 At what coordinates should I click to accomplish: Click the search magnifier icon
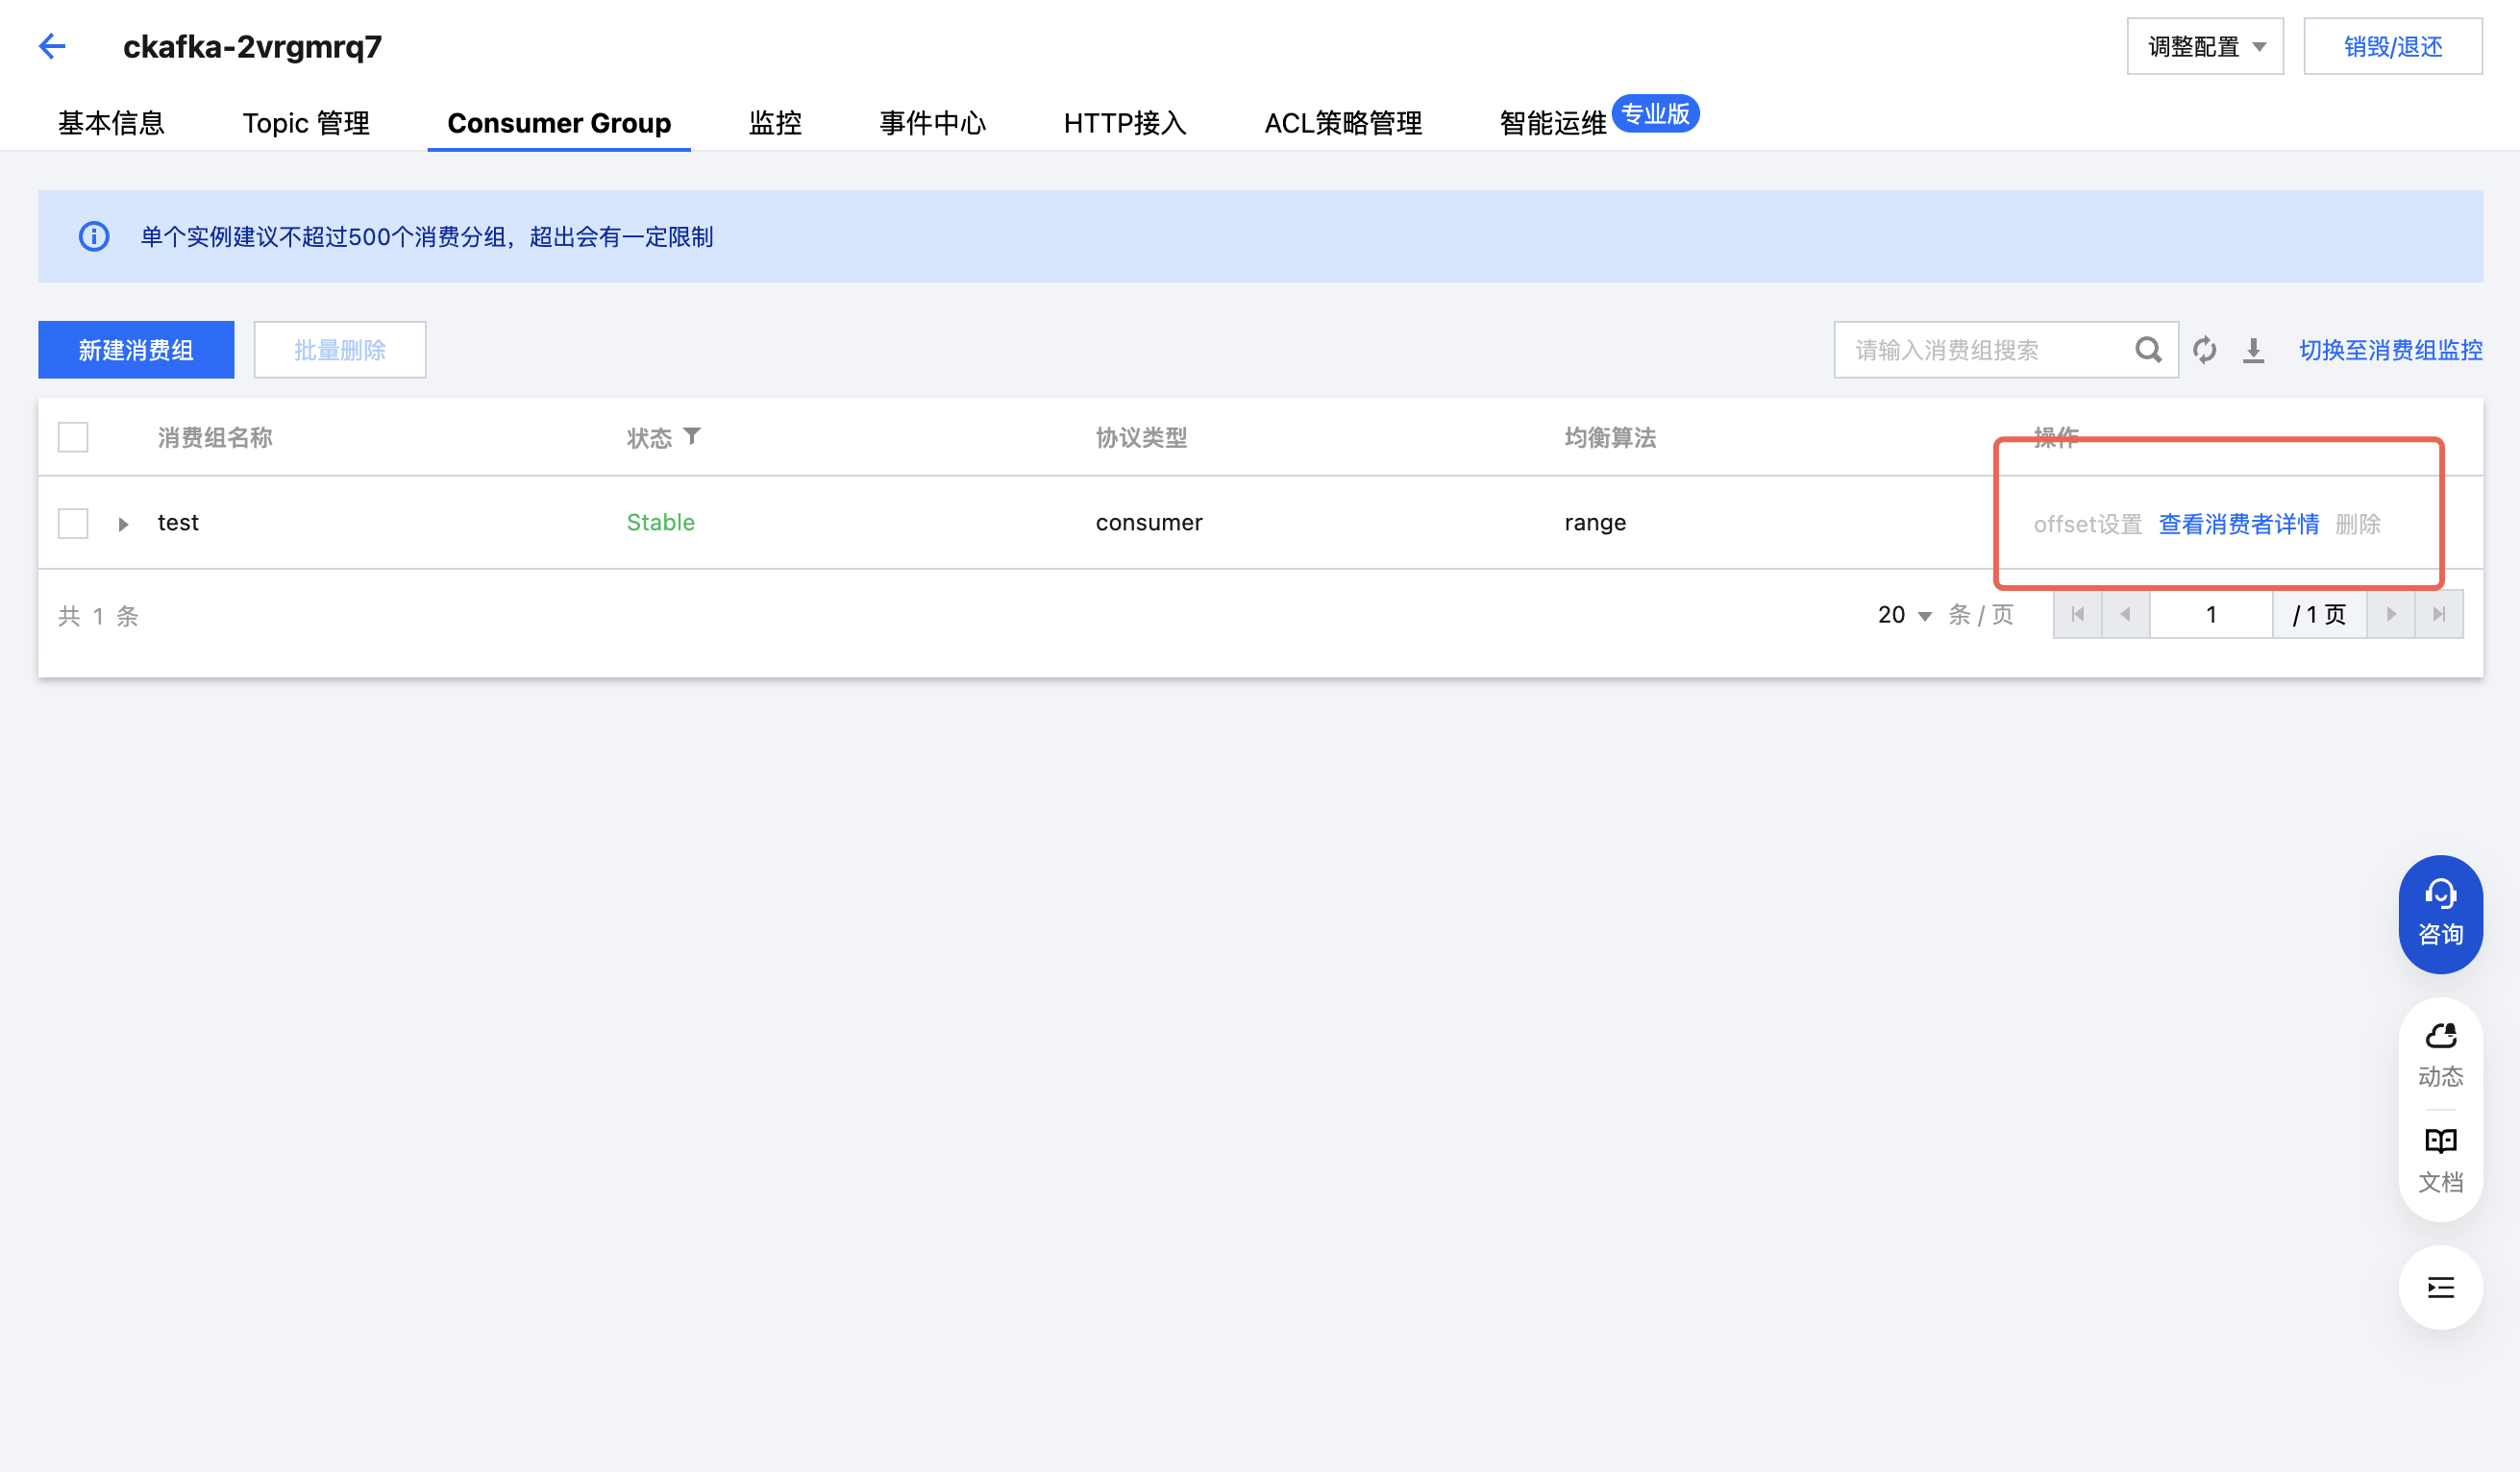click(x=2147, y=350)
